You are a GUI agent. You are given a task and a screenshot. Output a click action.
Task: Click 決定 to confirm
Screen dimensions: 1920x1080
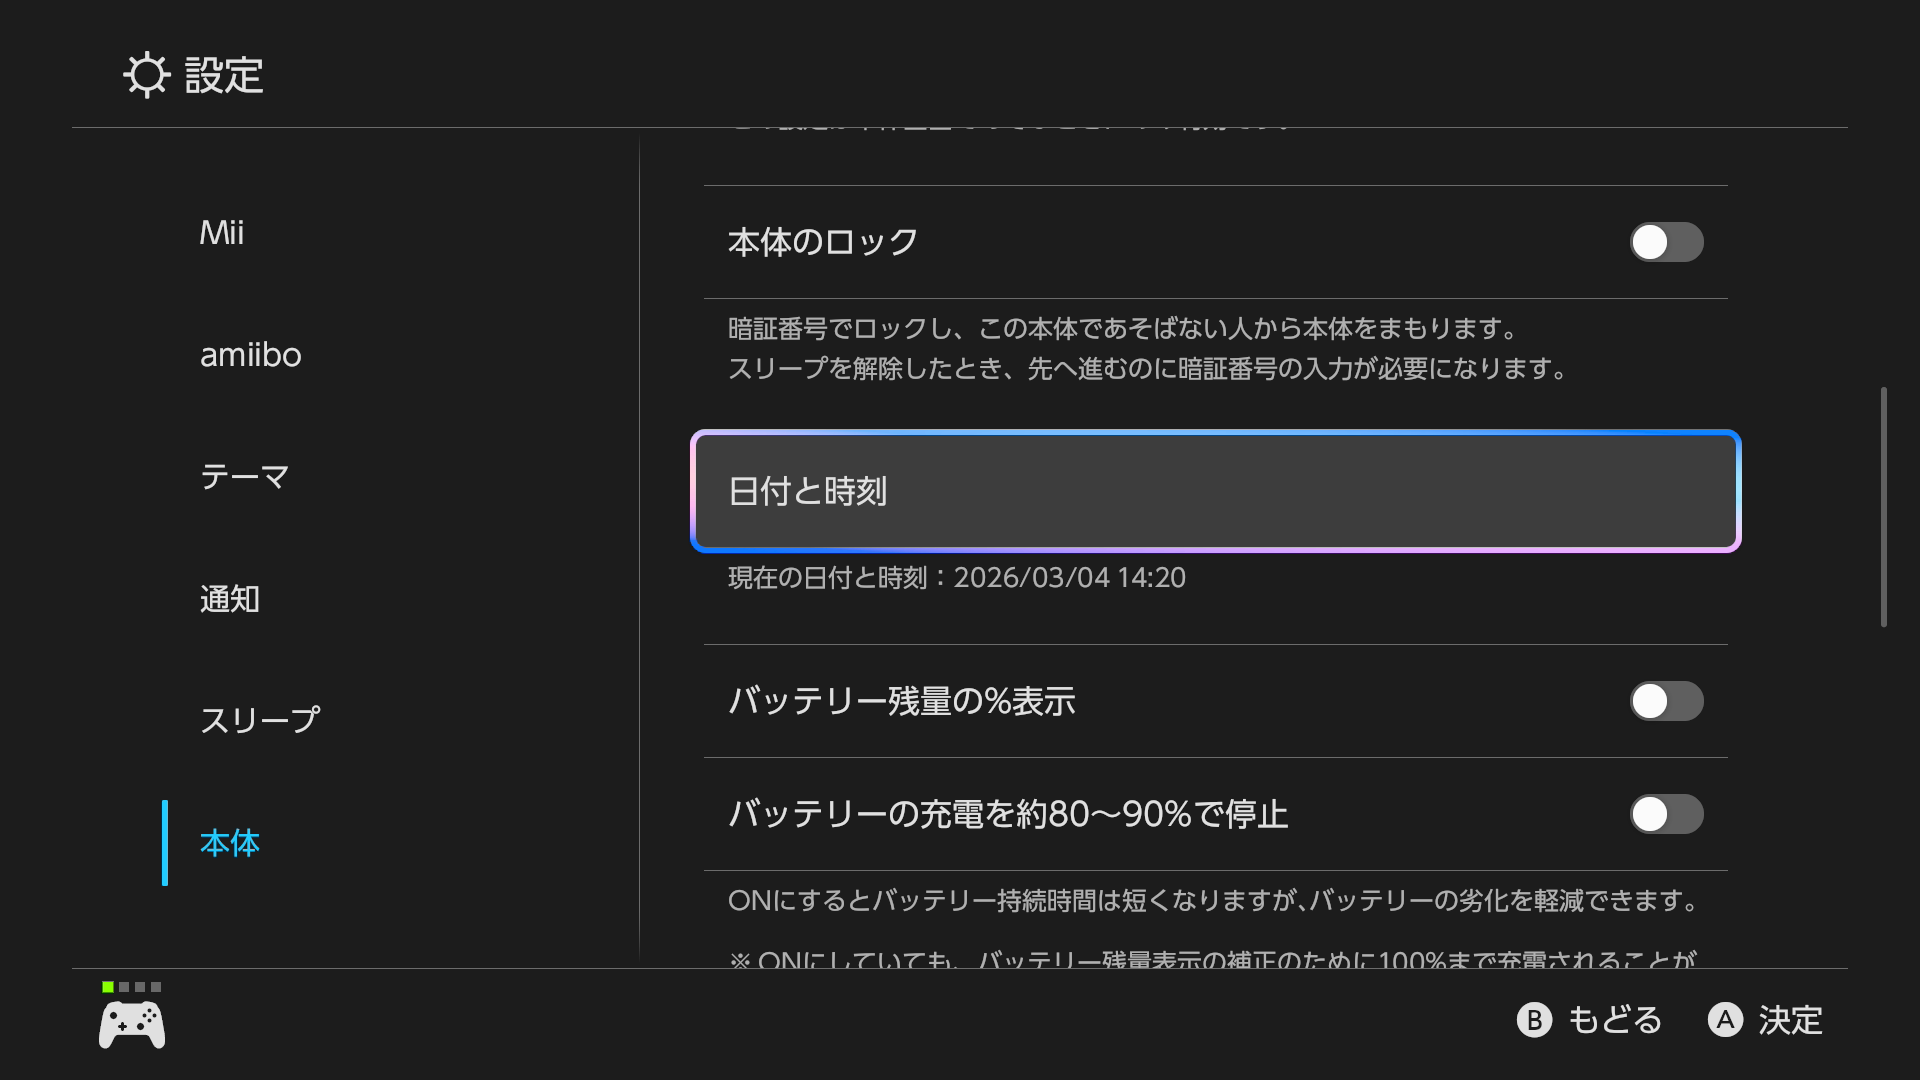click(1765, 1021)
